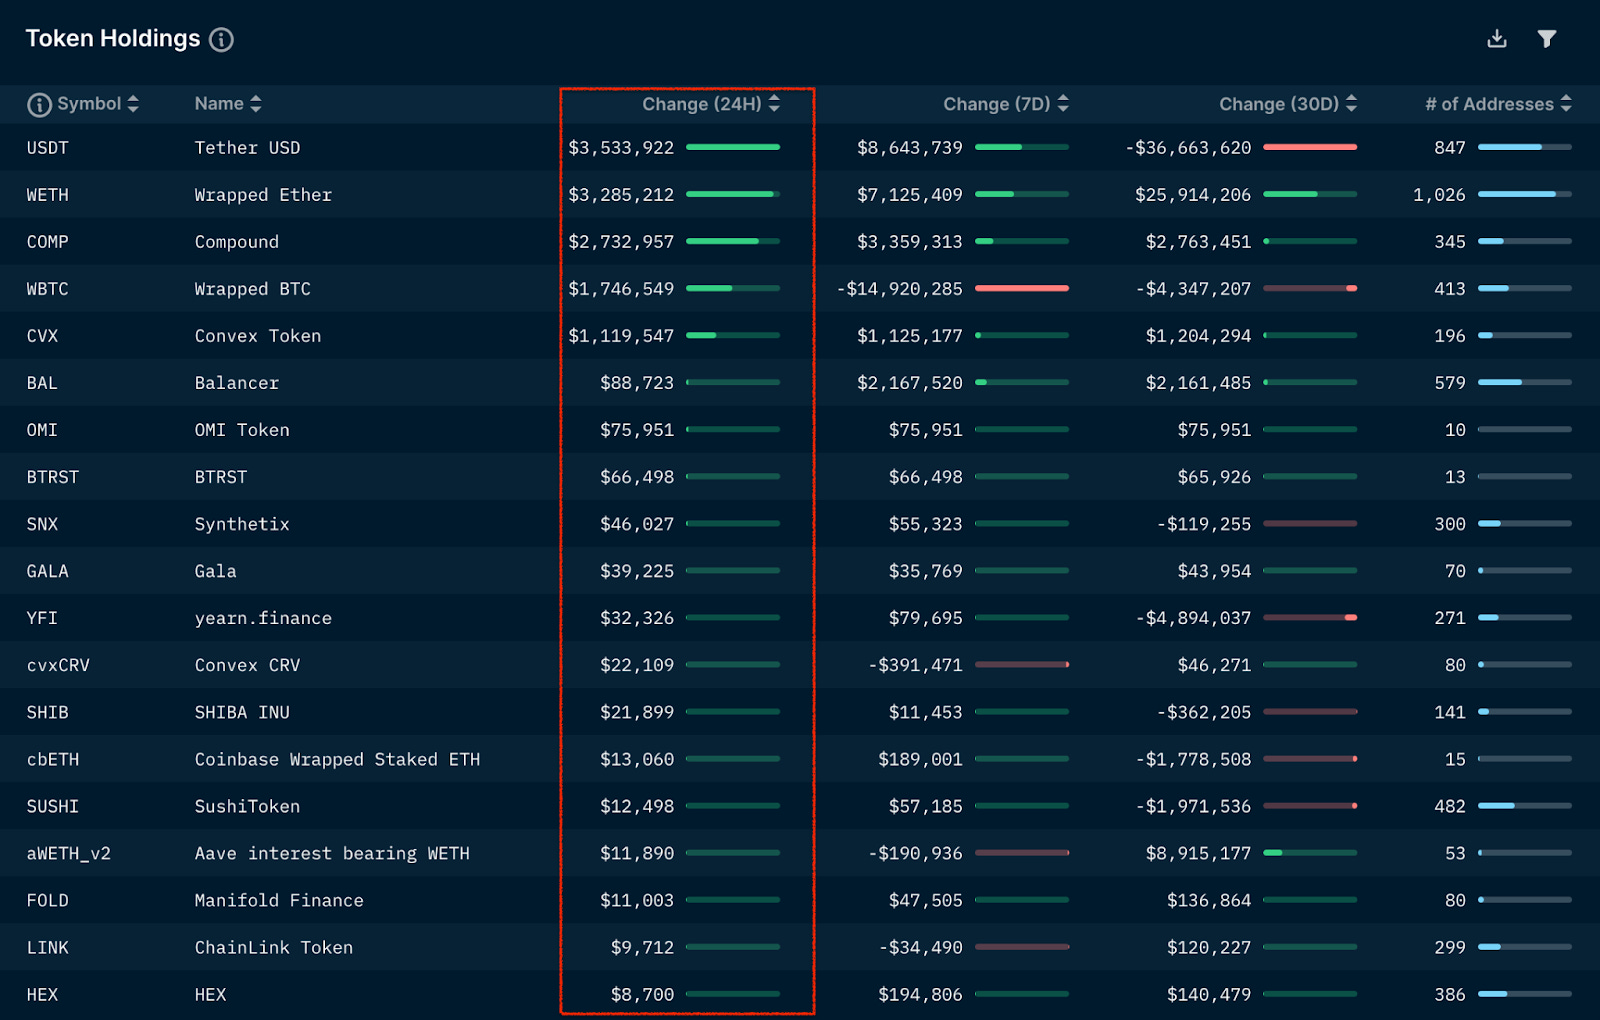Click the -$1,971,536 30D change value

[x=1193, y=806]
